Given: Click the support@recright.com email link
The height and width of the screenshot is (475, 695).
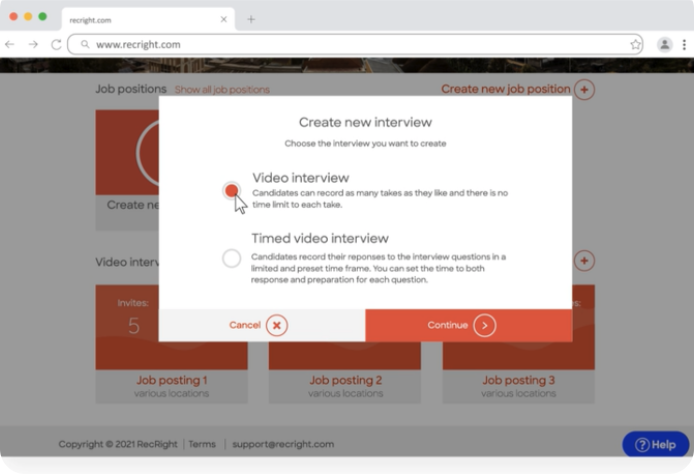Looking at the screenshot, I should (x=283, y=444).
